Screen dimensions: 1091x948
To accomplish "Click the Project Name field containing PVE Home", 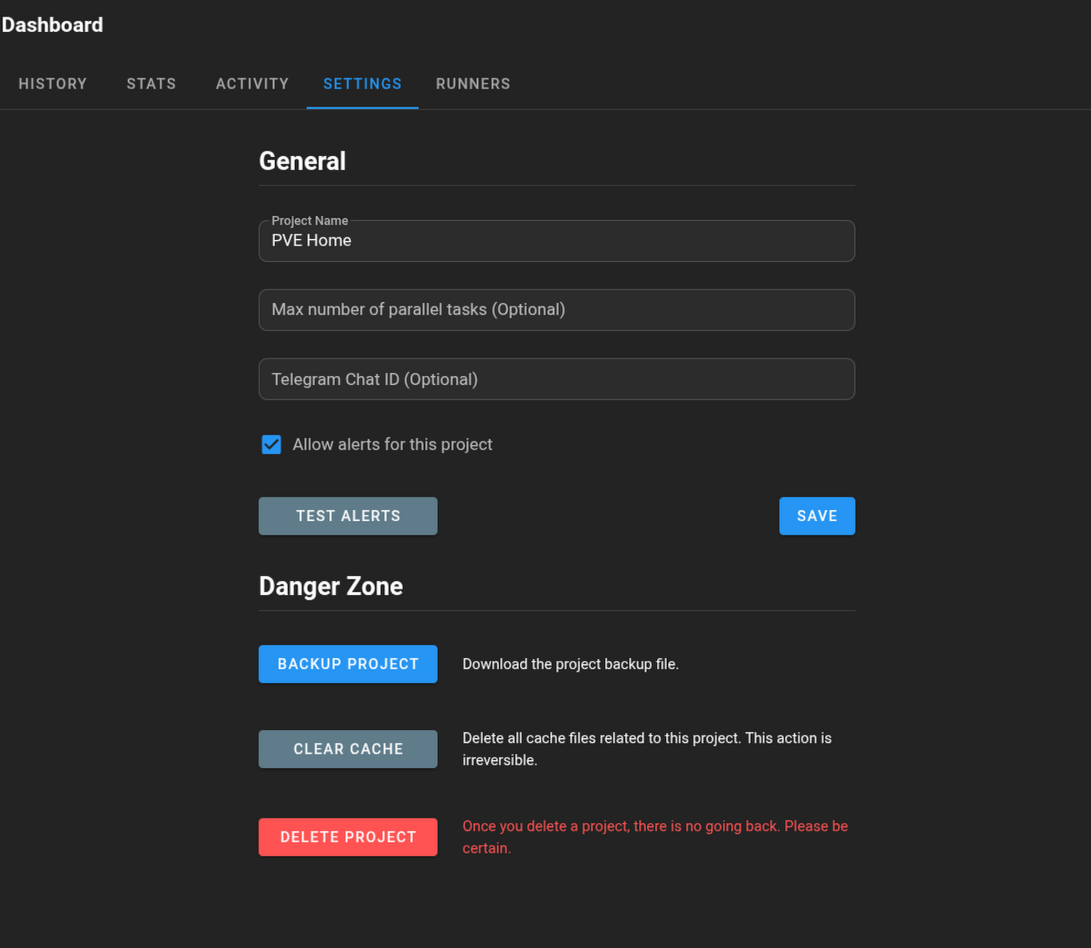I will point(556,241).
